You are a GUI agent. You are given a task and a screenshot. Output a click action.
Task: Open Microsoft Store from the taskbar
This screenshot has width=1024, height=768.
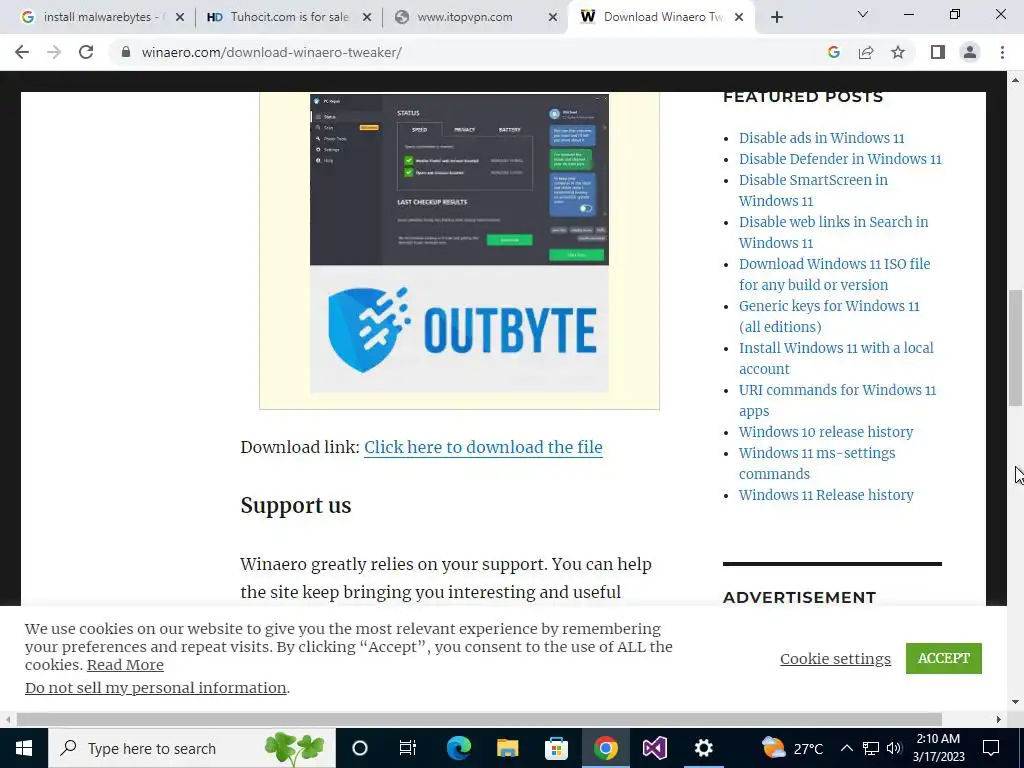point(556,748)
